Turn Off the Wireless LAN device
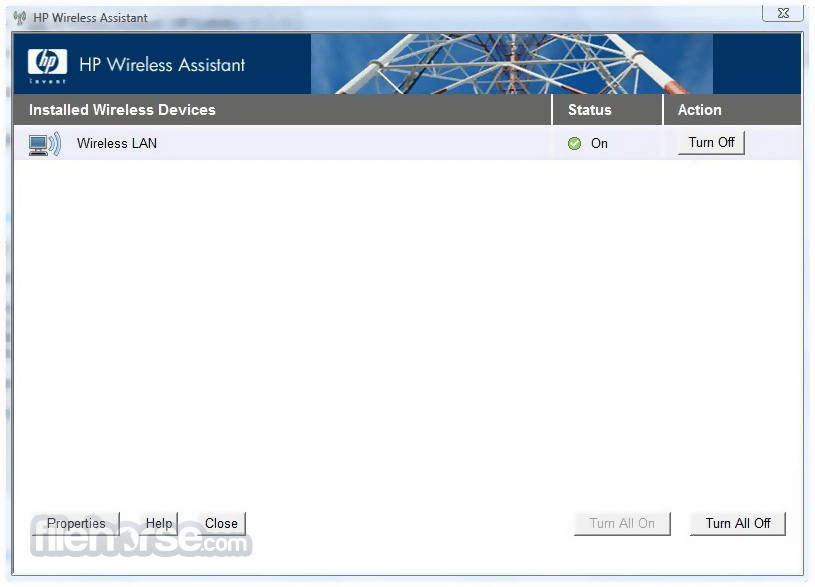 [x=711, y=142]
